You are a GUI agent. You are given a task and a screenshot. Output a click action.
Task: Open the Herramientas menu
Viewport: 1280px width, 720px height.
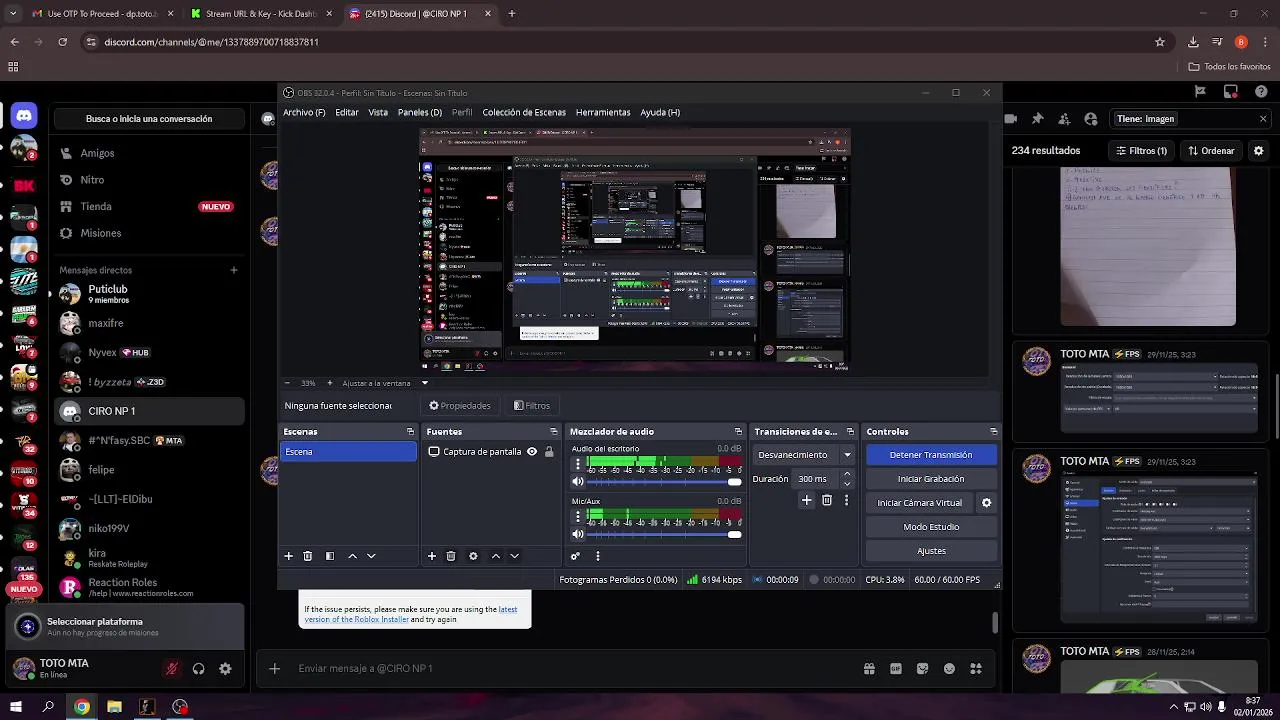click(x=603, y=113)
